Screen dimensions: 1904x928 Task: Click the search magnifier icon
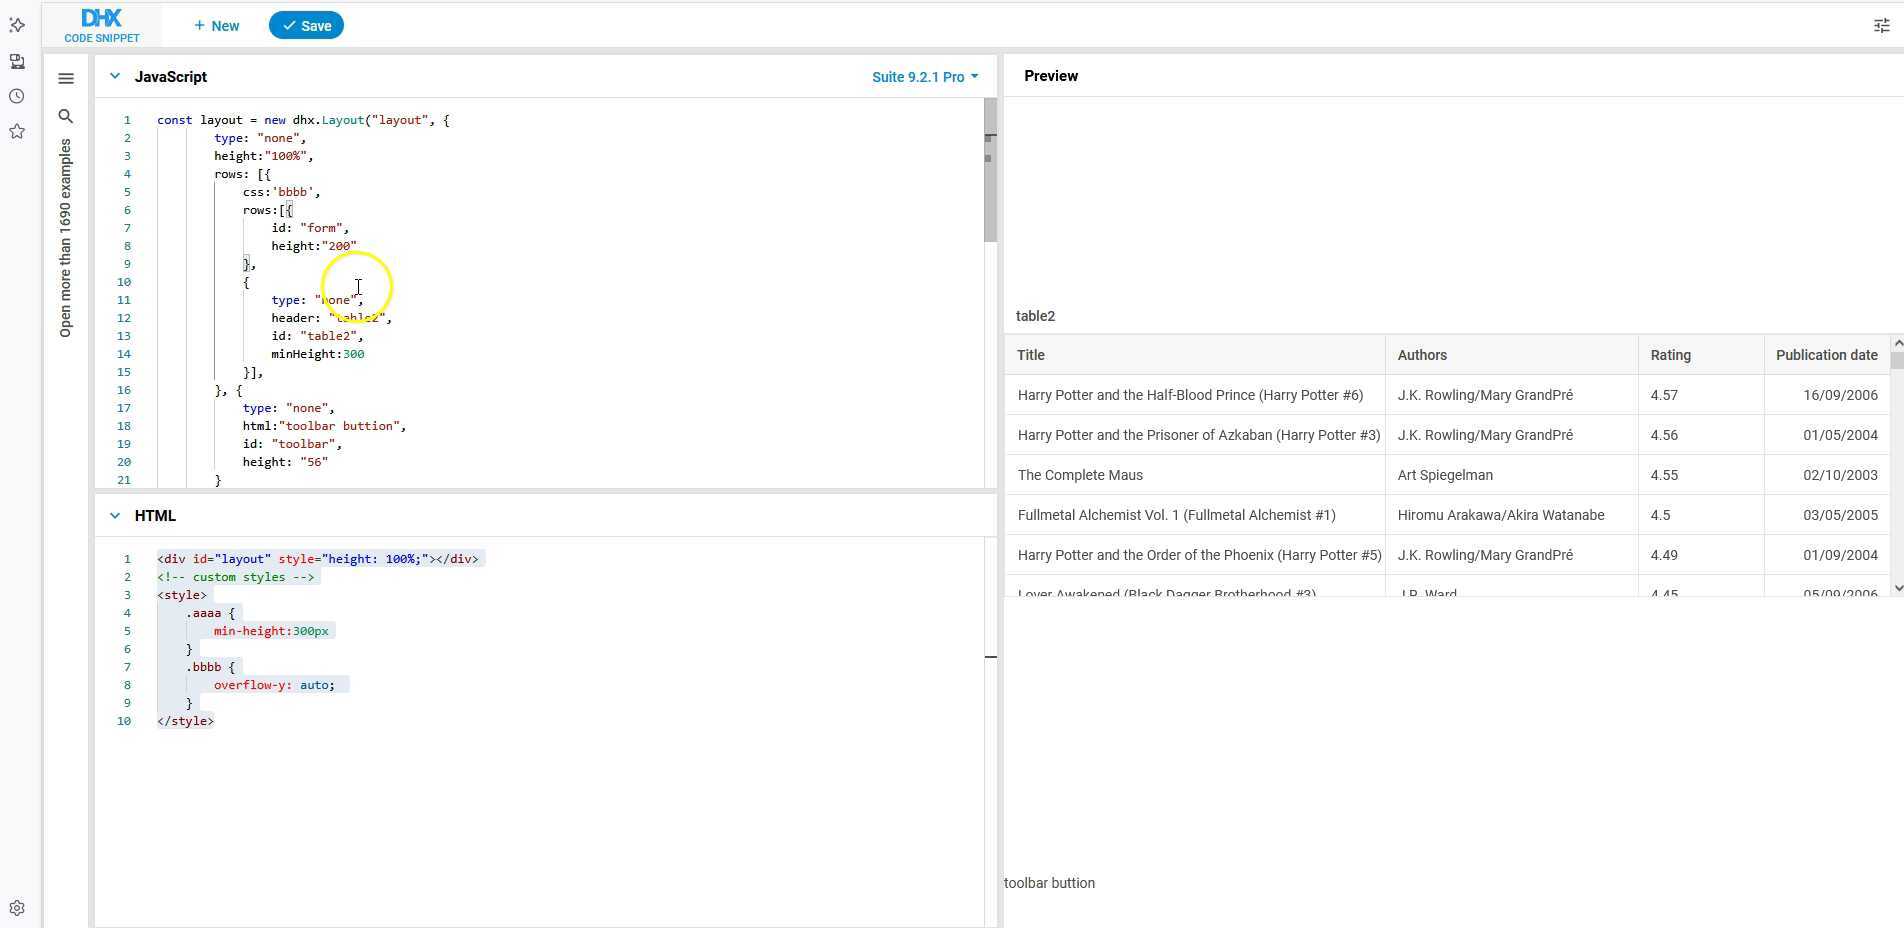point(66,117)
